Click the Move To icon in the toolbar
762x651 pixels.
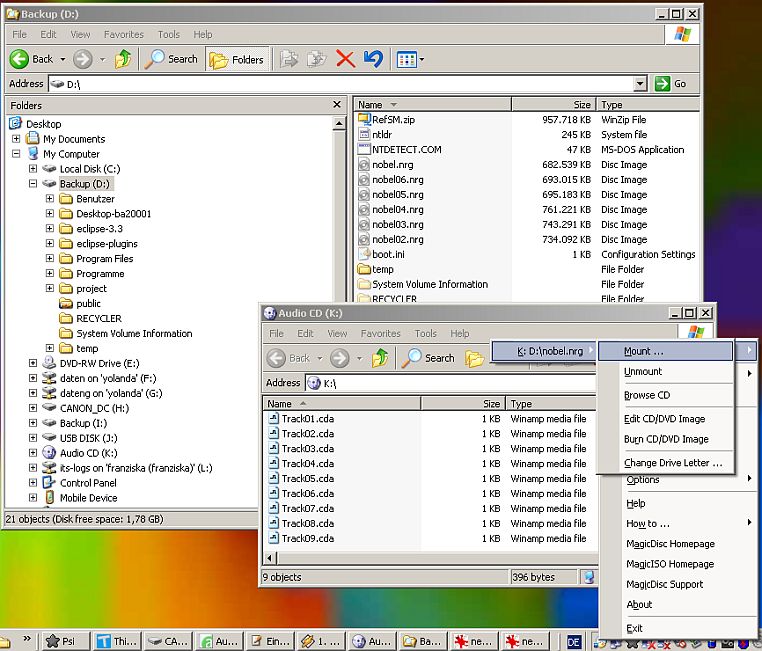click(289, 59)
